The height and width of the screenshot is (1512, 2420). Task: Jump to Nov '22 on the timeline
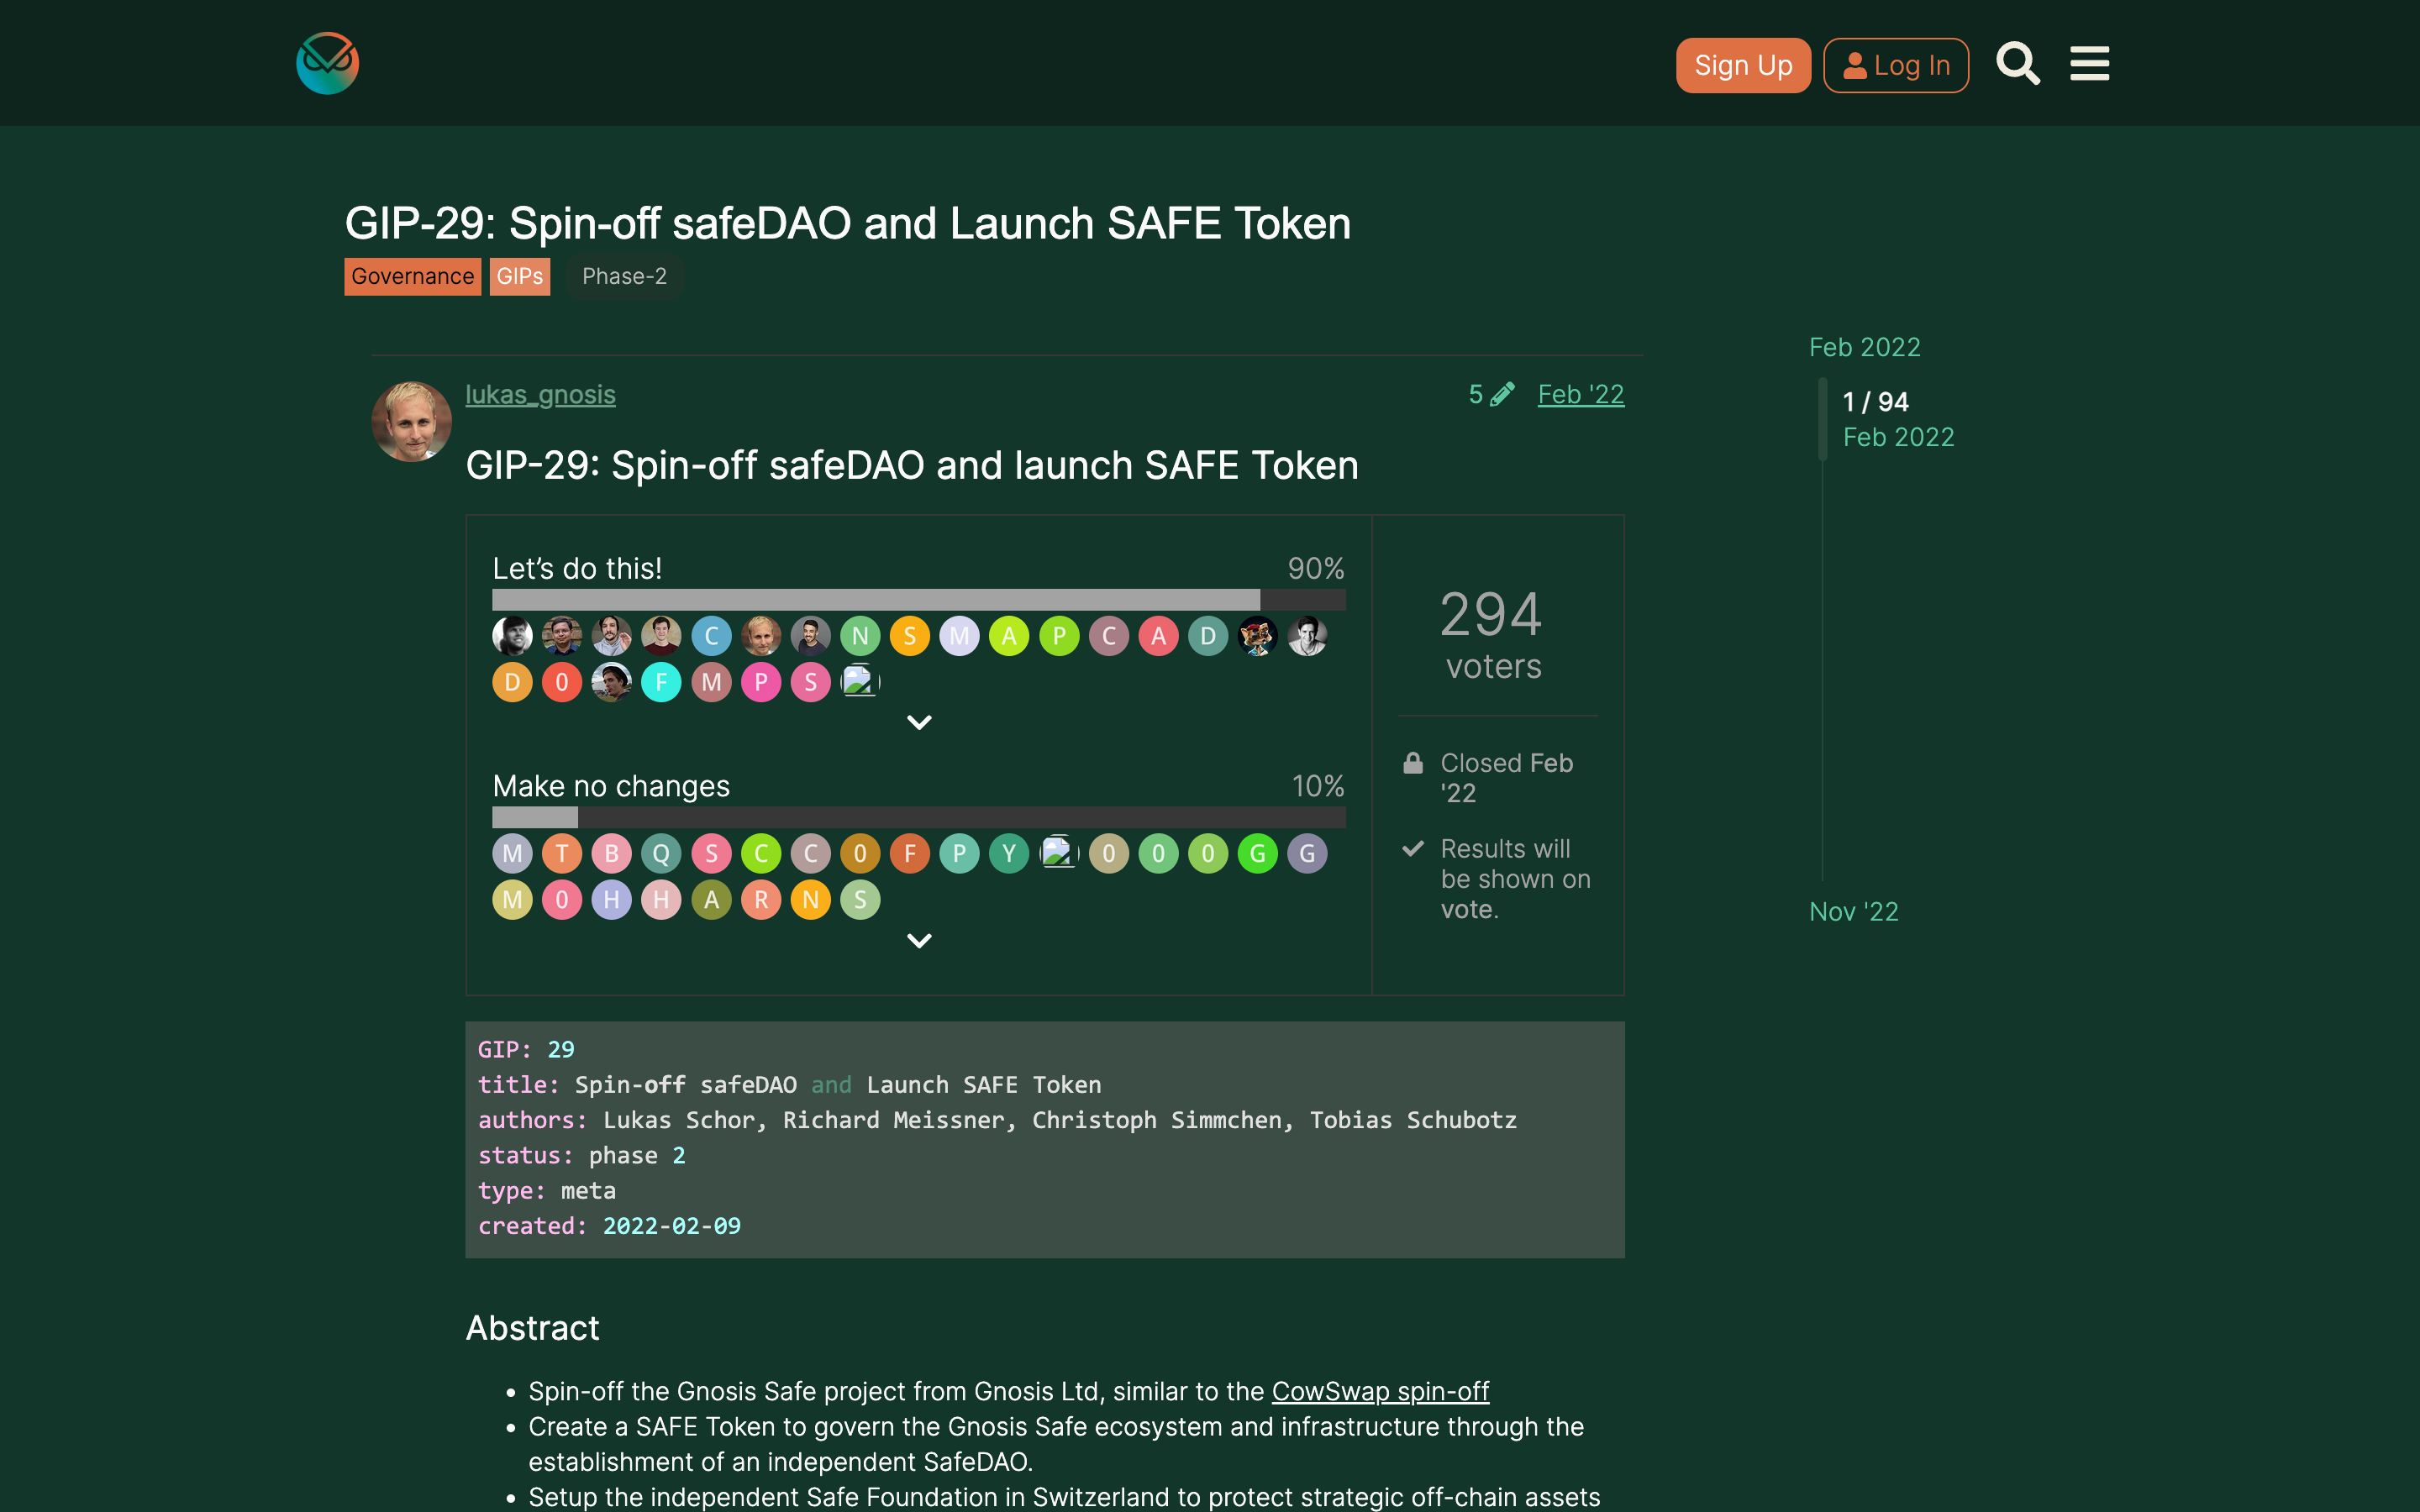coord(1852,911)
